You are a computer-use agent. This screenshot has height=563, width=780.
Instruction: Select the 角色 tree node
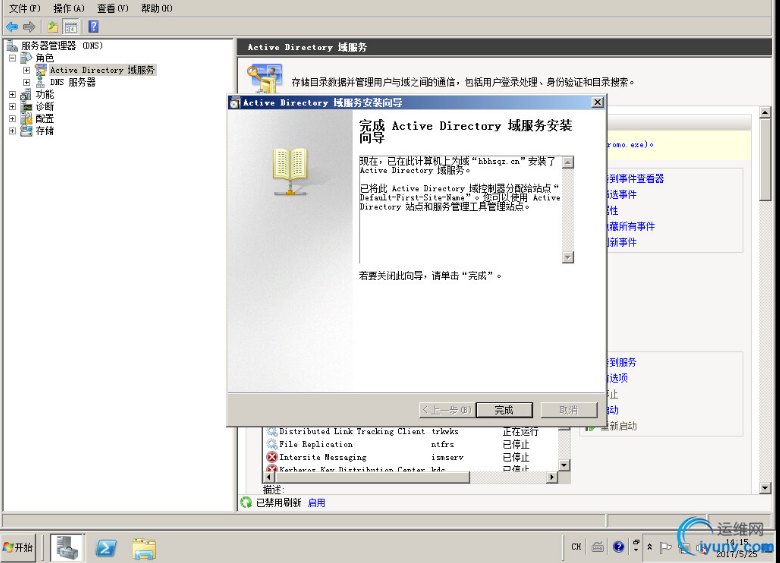(x=44, y=58)
